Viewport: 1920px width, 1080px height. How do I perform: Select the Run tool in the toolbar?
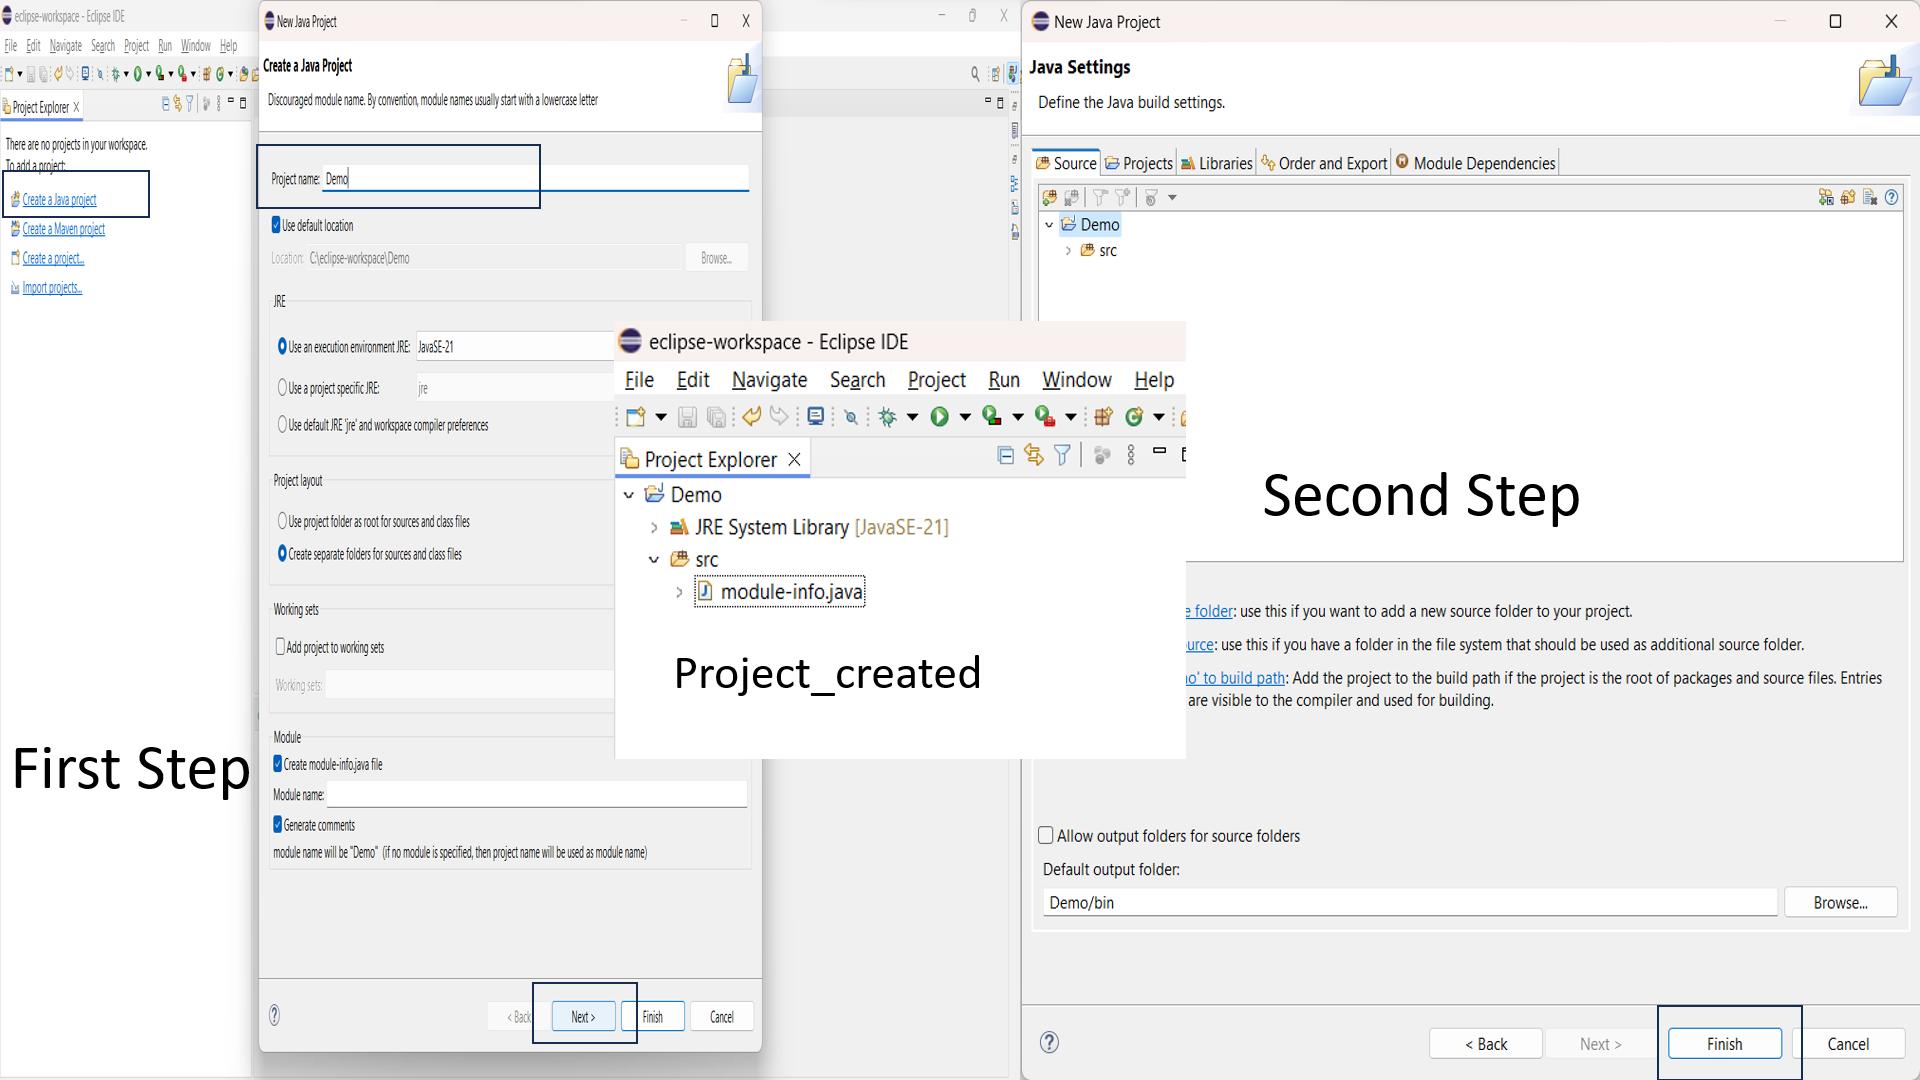[941, 416]
